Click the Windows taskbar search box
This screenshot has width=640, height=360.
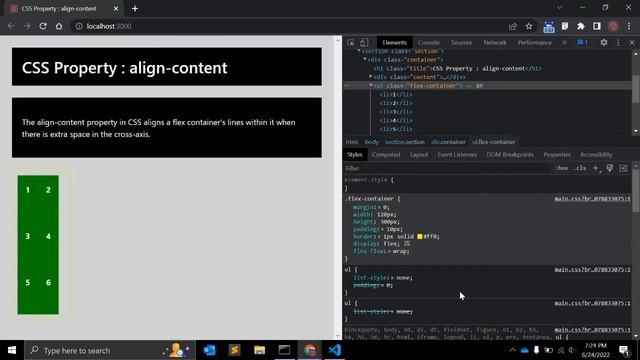[x=110, y=350]
